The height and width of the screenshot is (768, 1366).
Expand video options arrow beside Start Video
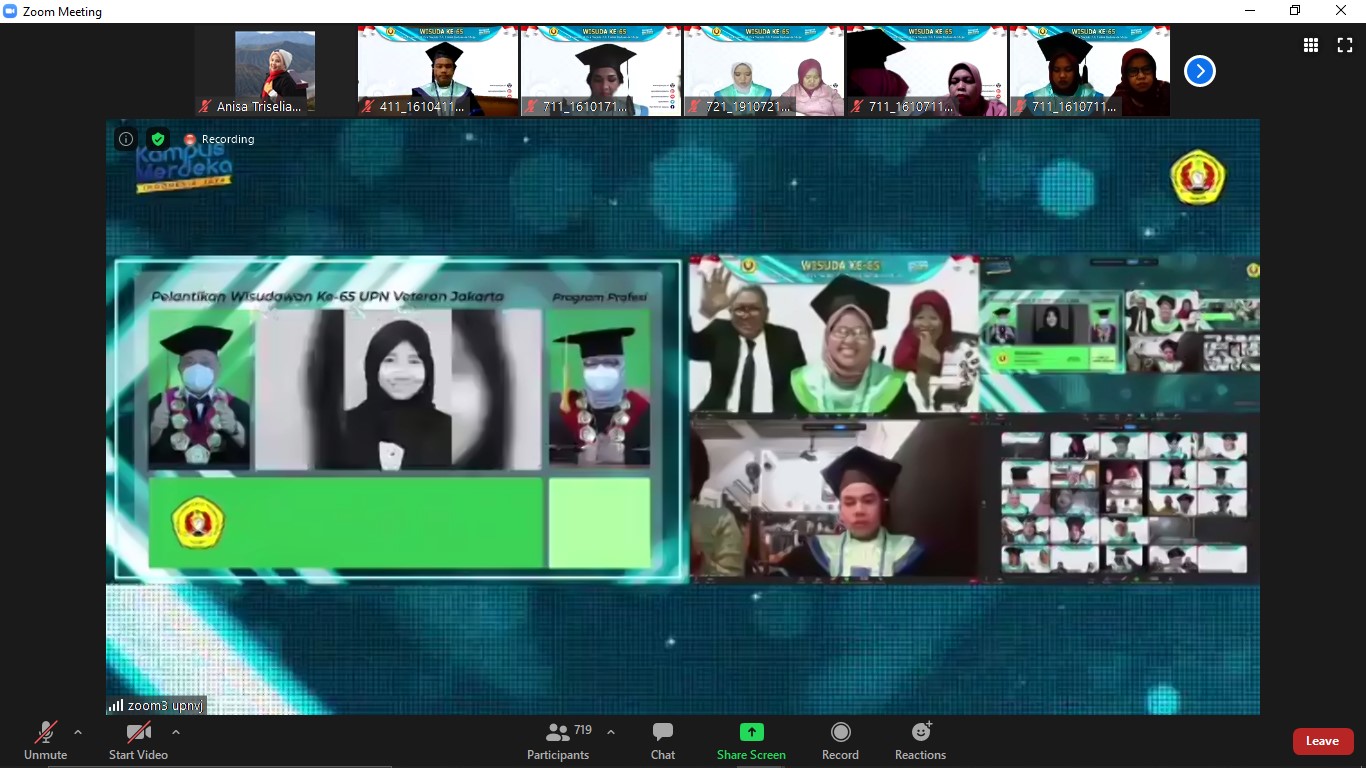tap(176, 732)
